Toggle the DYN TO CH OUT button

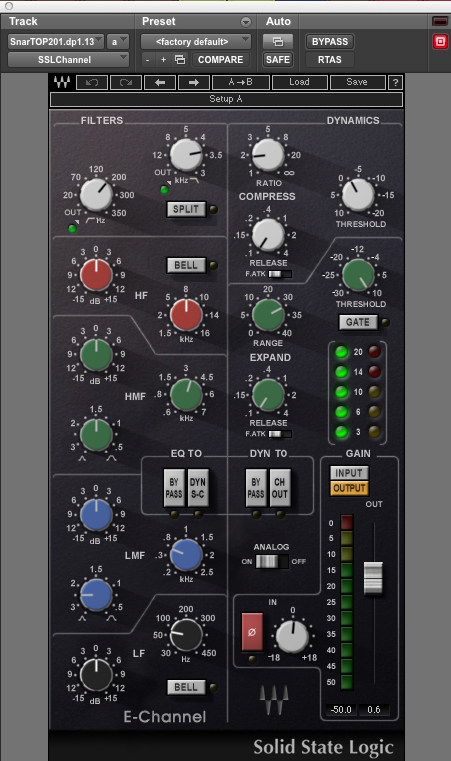point(280,488)
